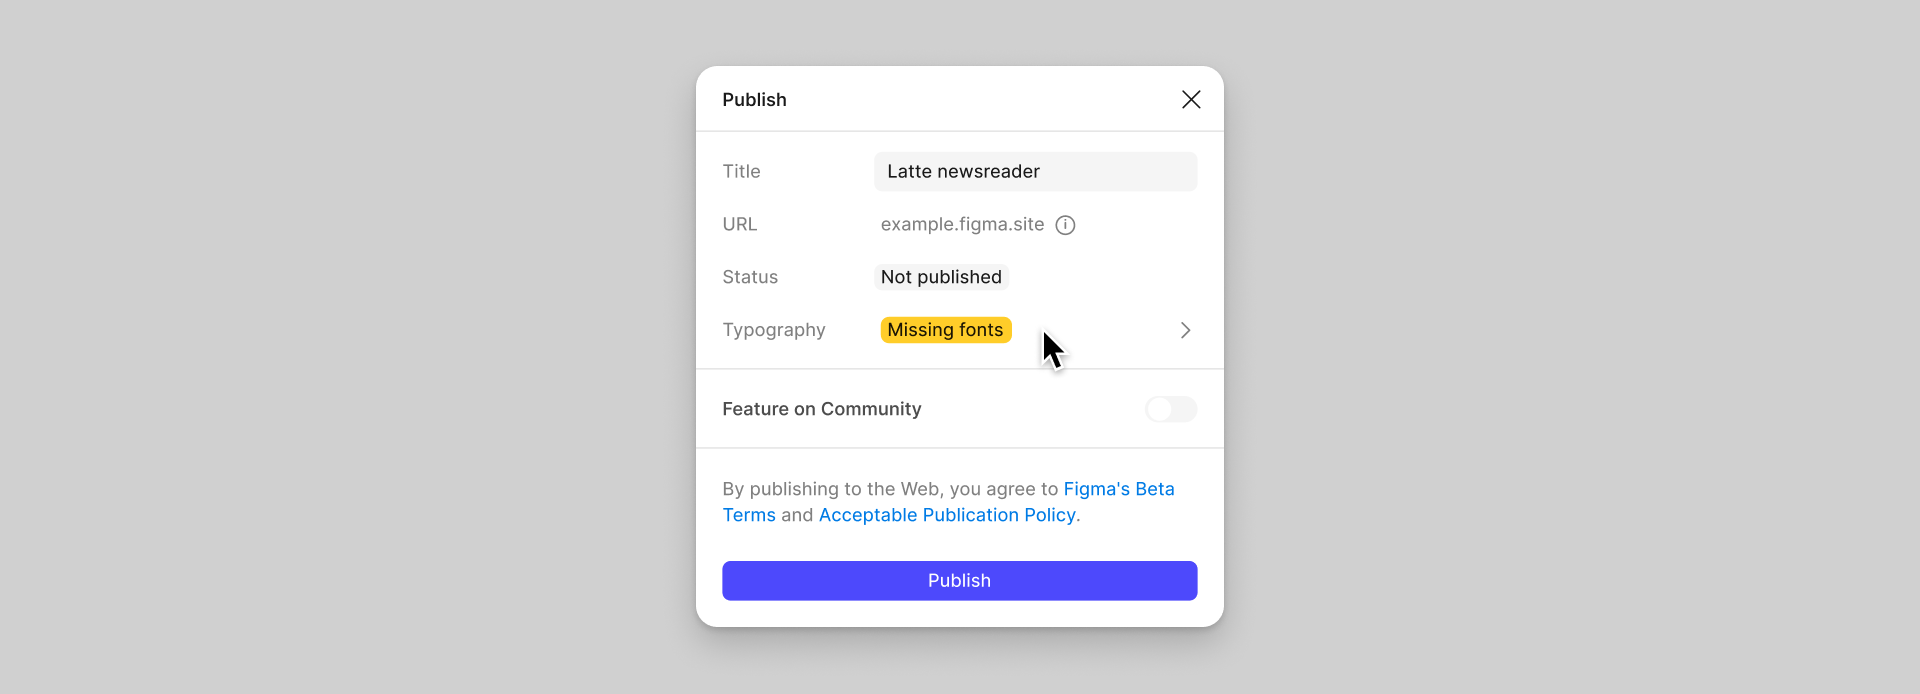This screenshot has width=1920, height=694.
Task: Select the Not published status badge
Action: [x=941, y=277]
